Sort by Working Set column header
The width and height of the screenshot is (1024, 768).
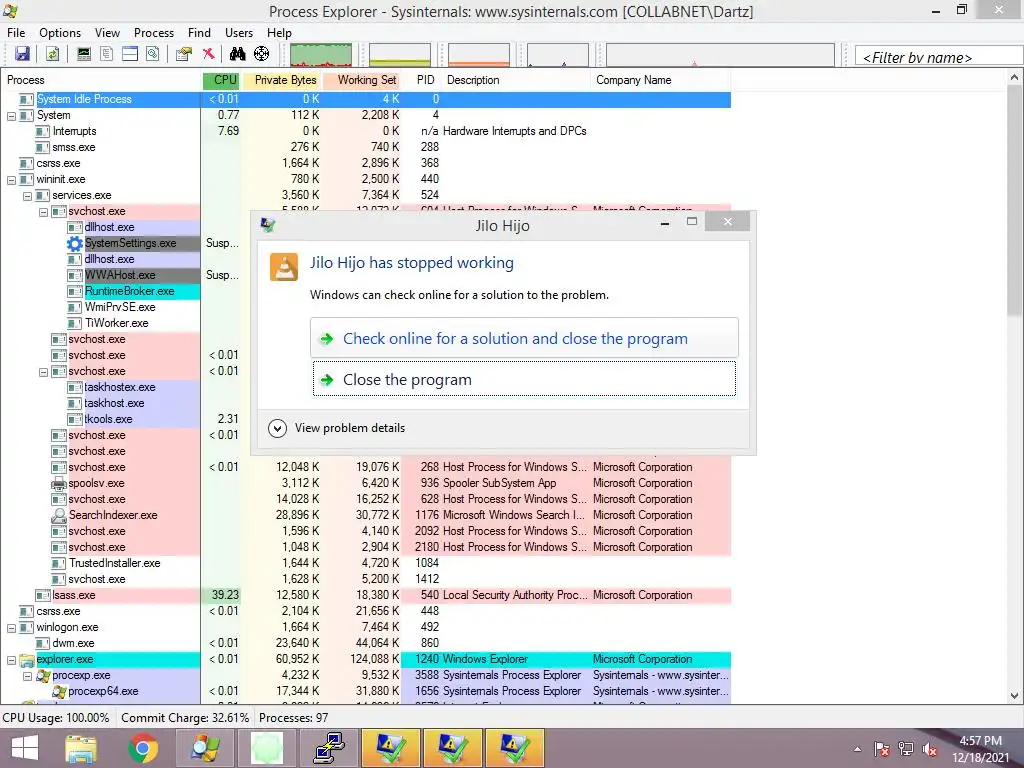[x=363, y=80]
